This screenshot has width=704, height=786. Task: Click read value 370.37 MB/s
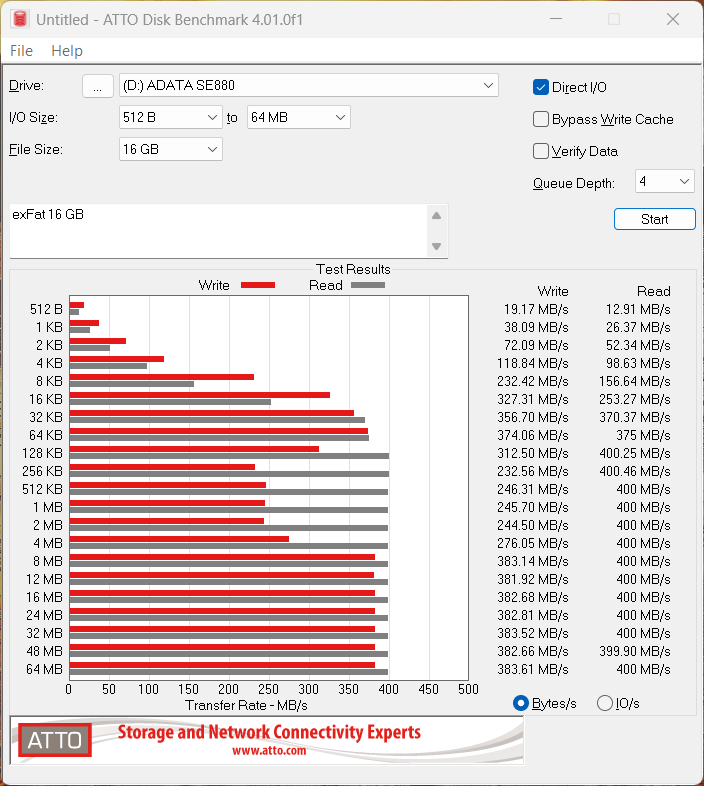click(x=635, y=417)
